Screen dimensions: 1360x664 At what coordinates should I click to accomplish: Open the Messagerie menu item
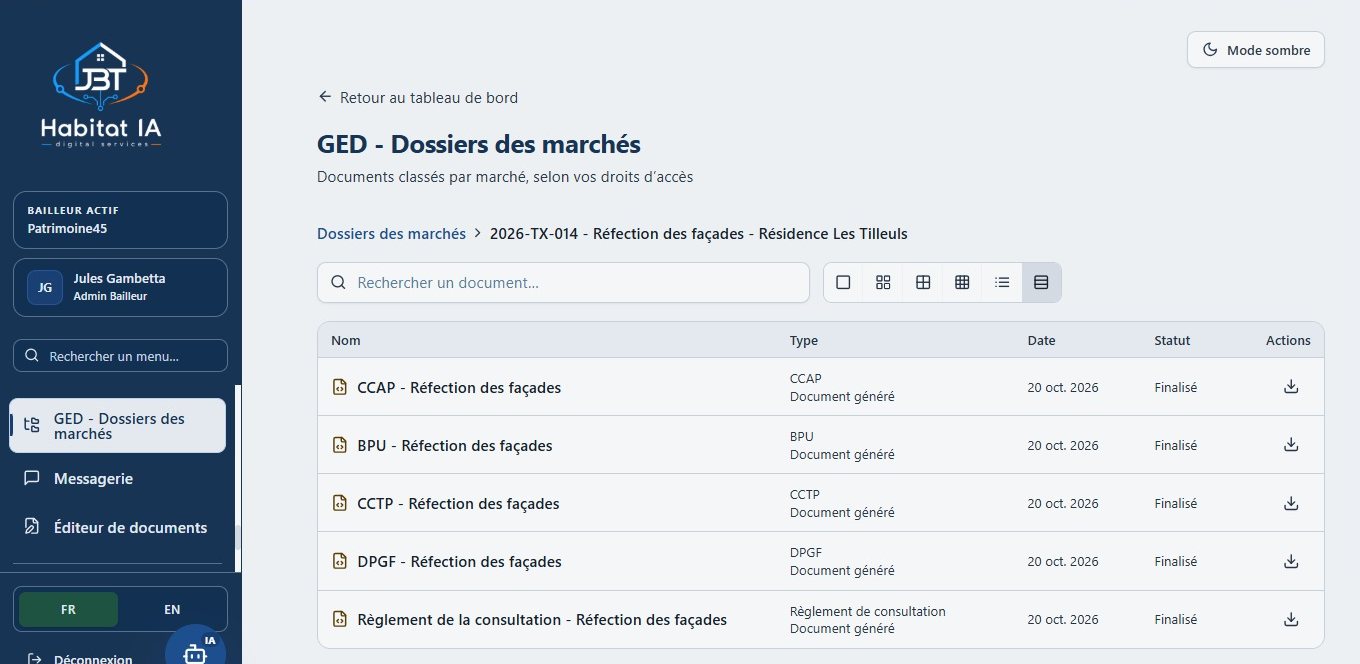tap(118, 479)
